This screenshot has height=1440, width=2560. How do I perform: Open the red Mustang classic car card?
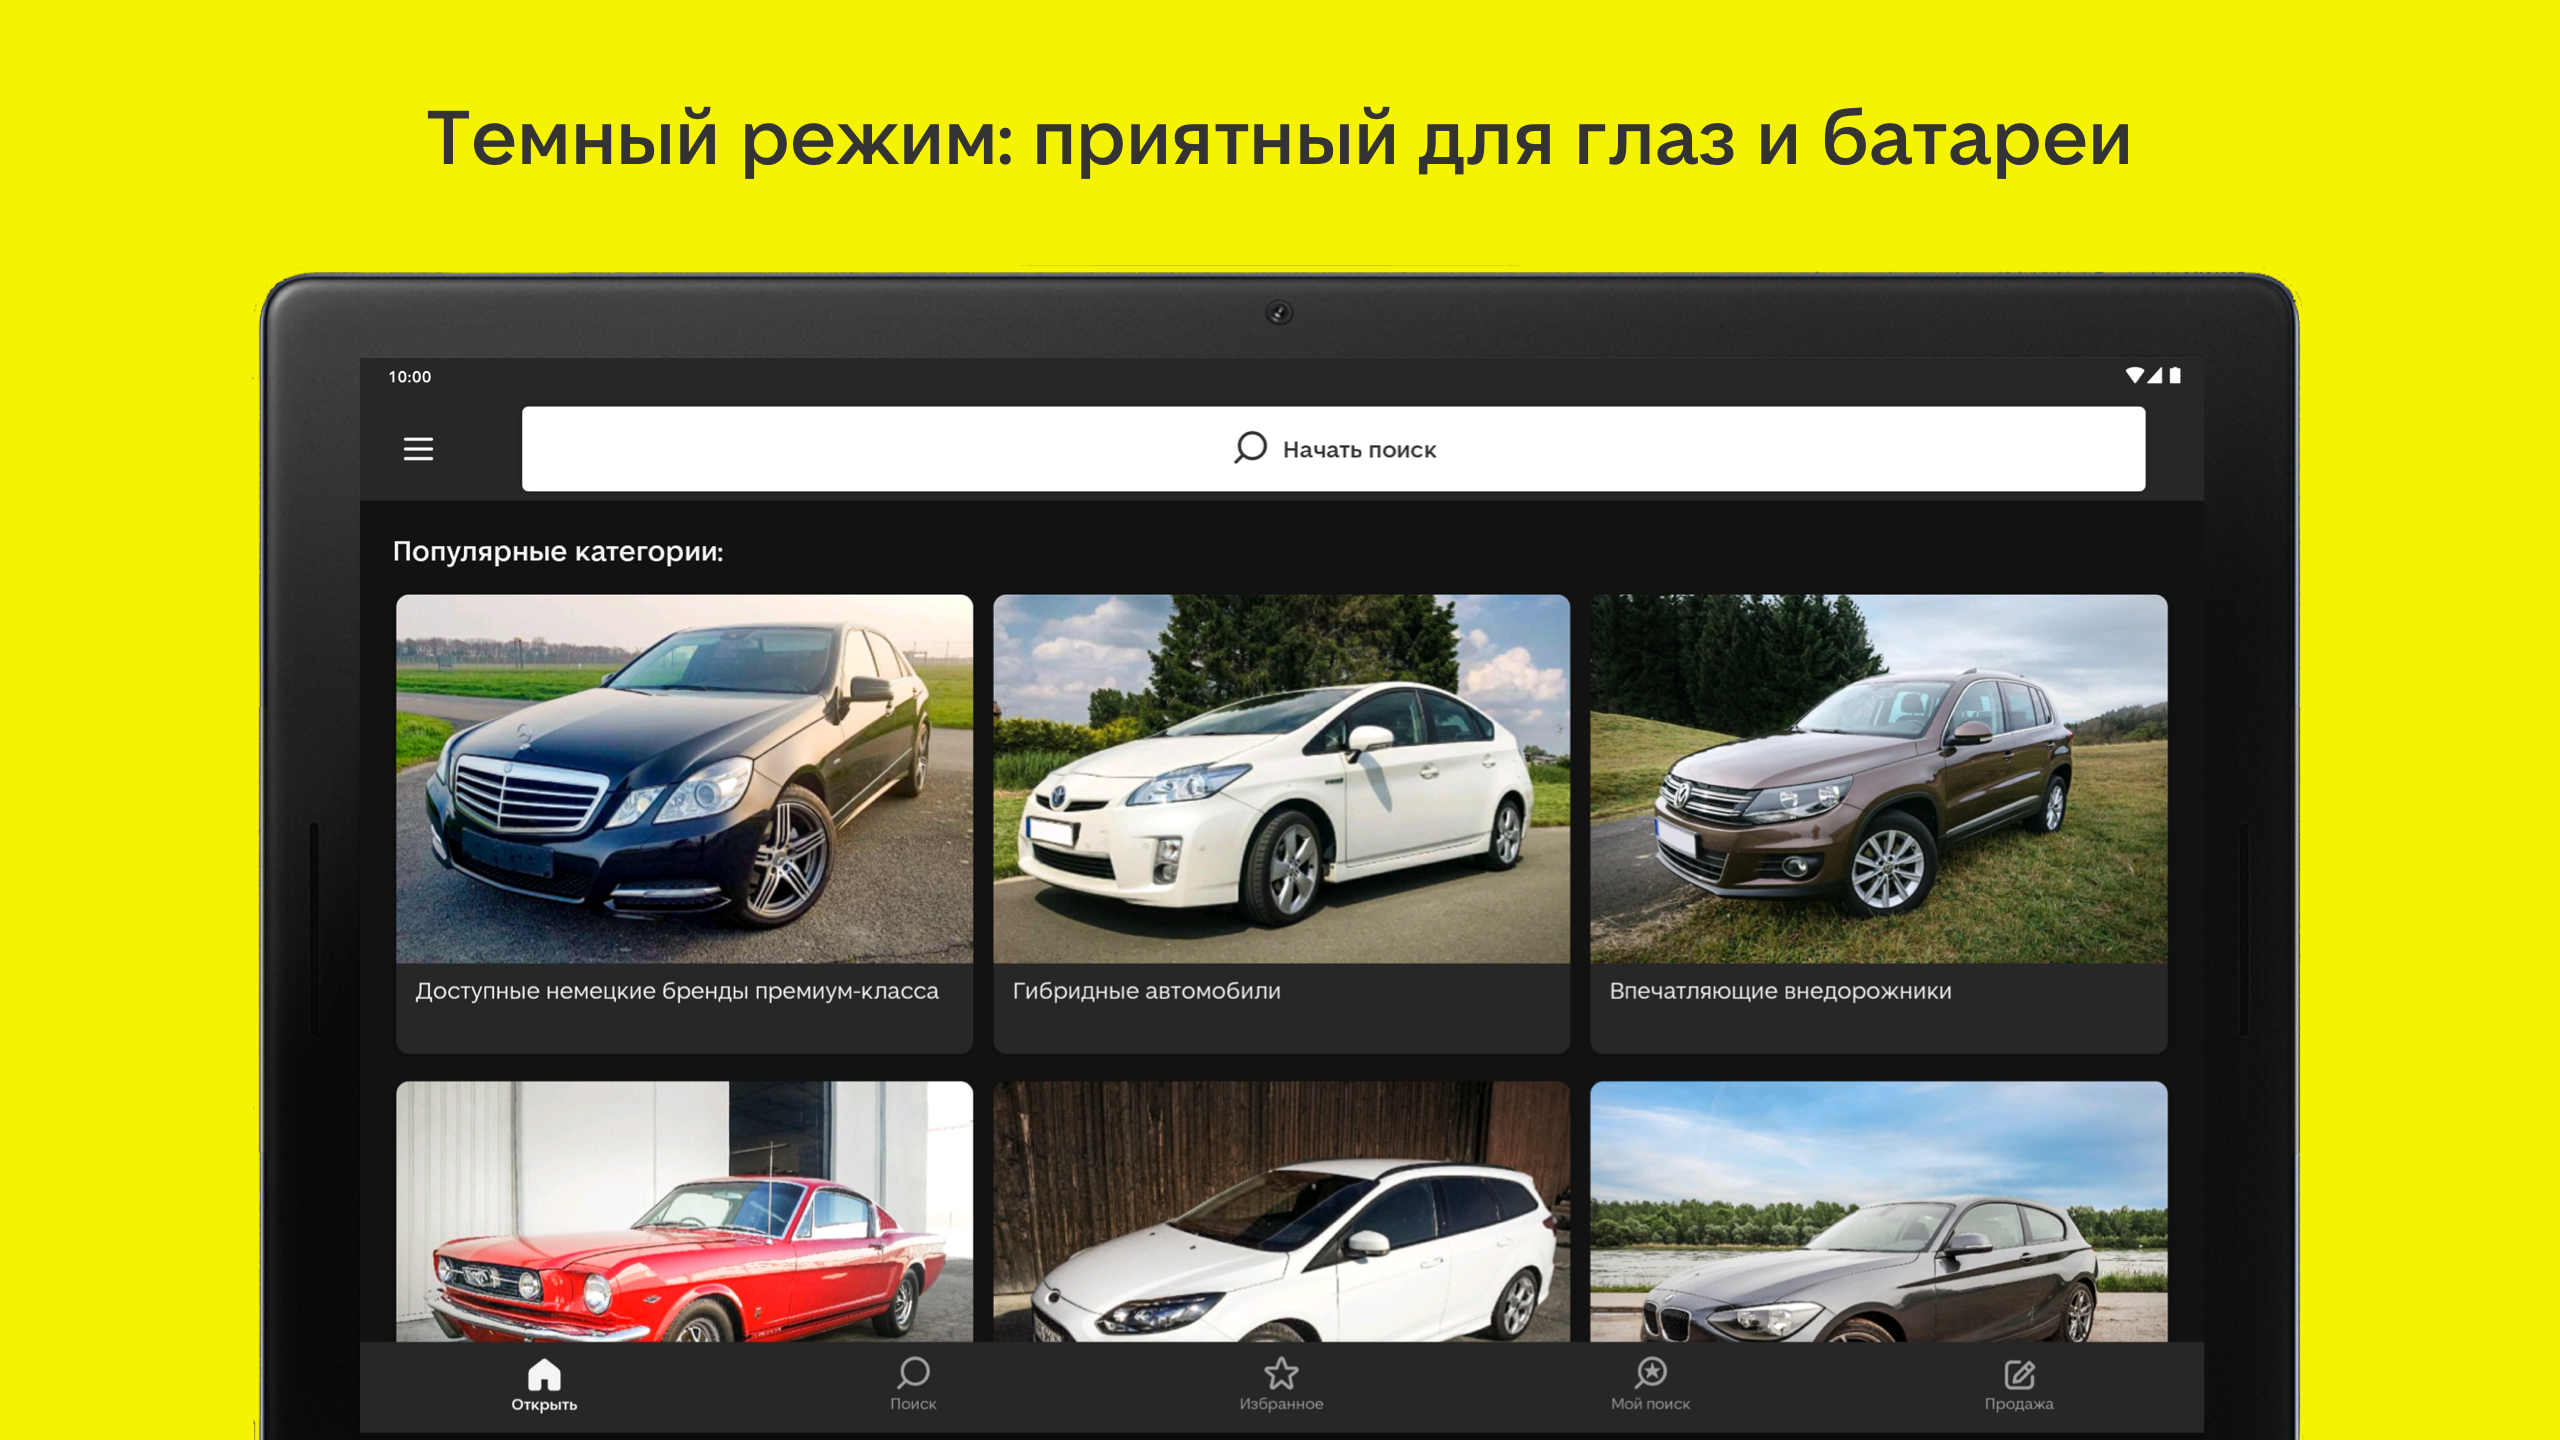tap(684, 1211)
